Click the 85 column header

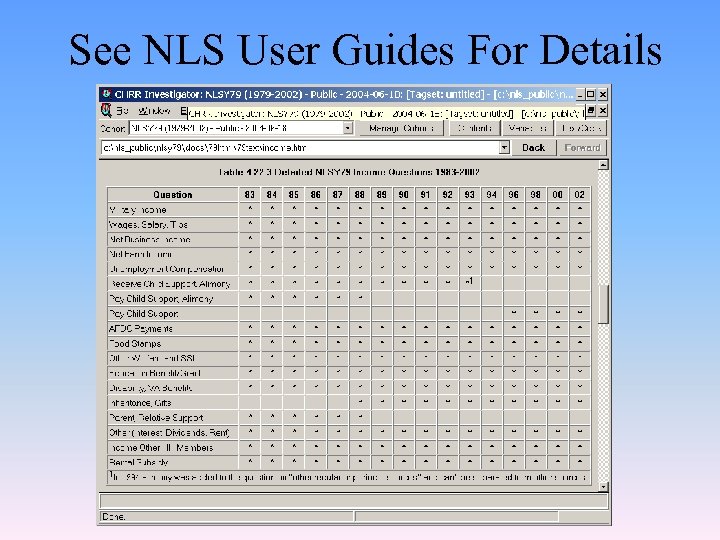(x=294, y=195)
